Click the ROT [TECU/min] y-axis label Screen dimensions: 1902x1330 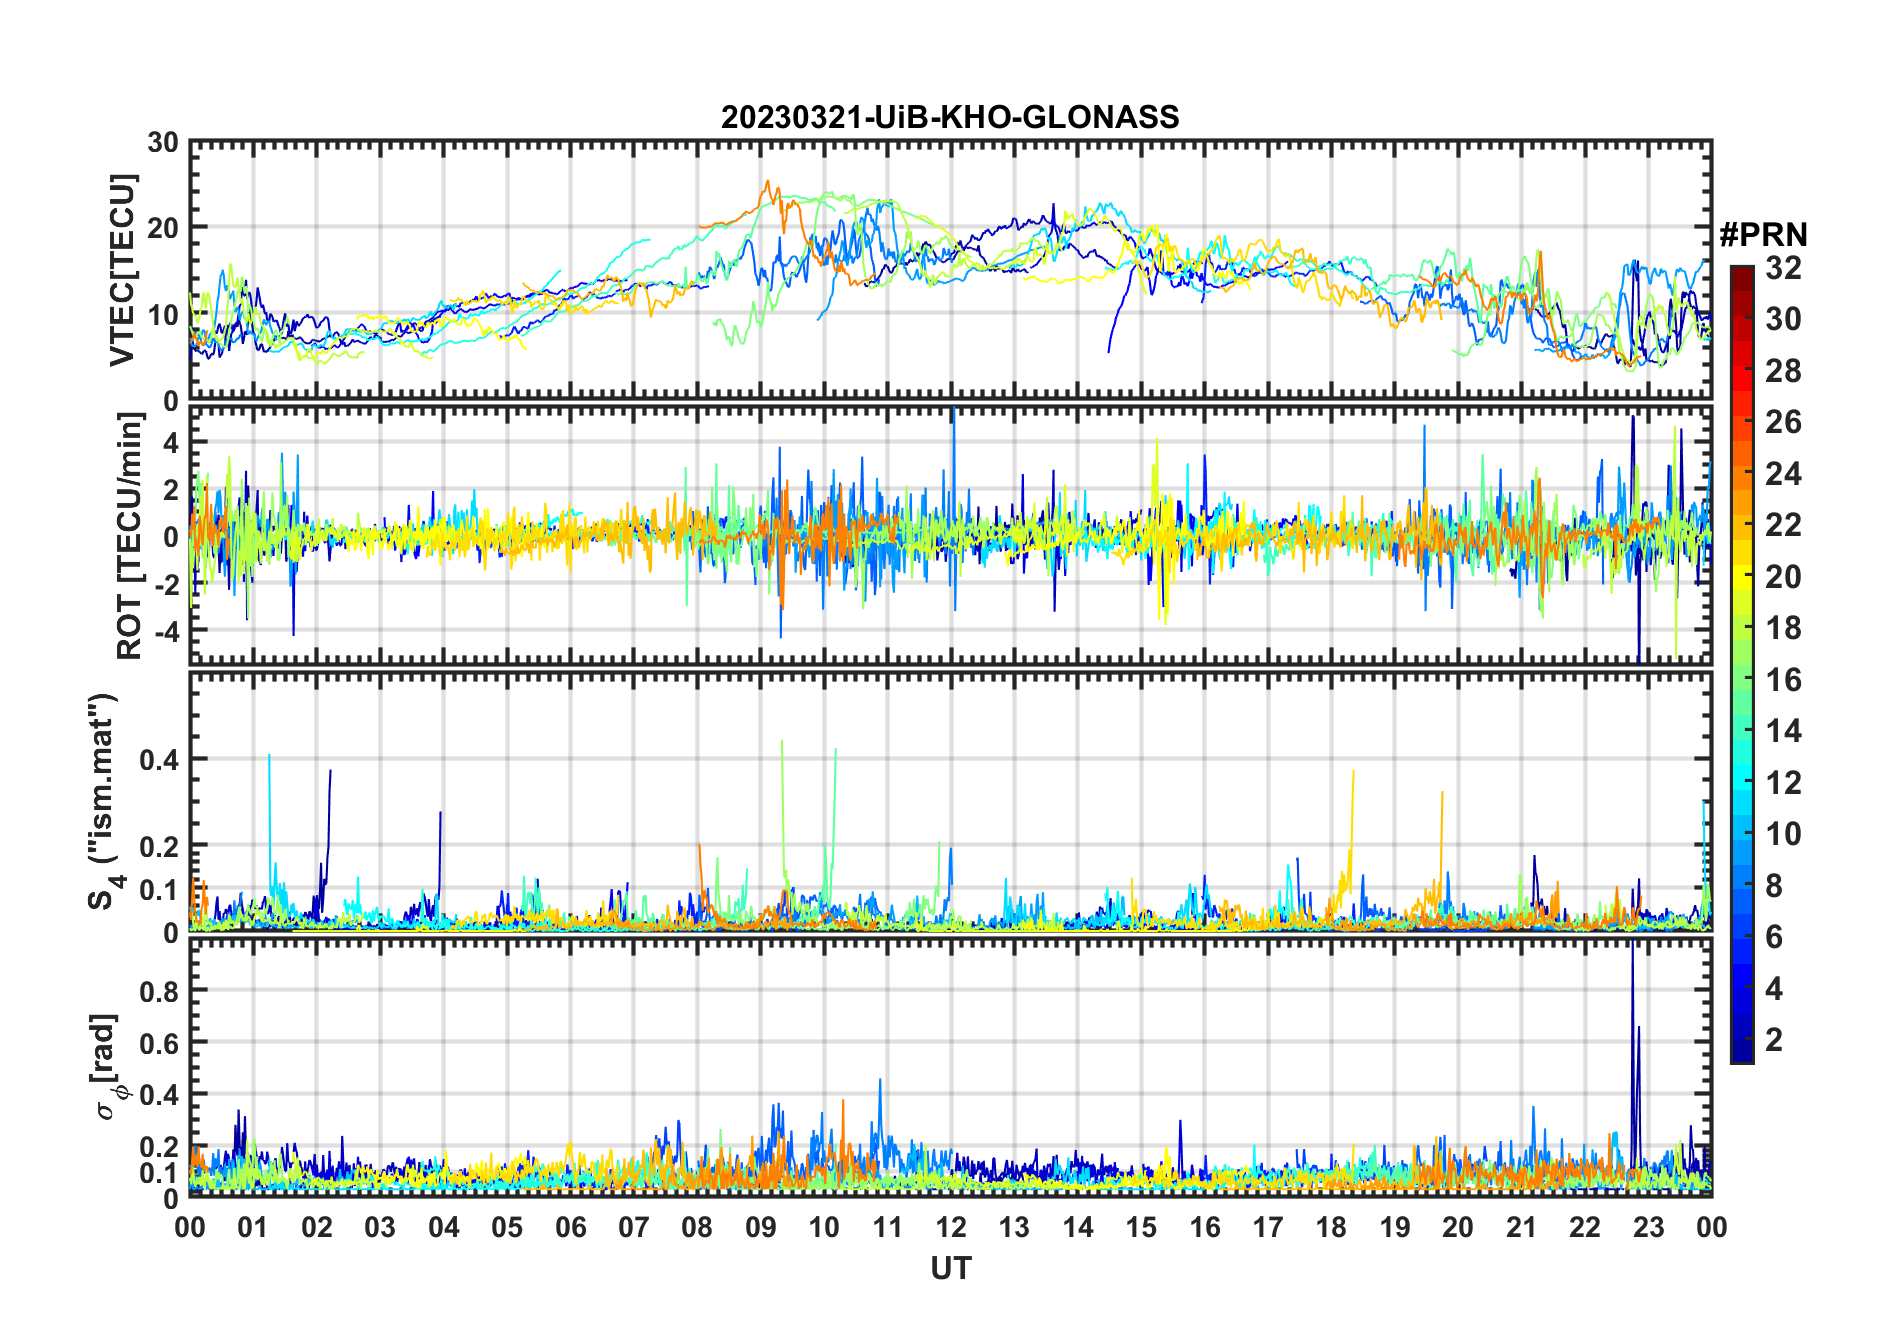[x=130, y=536]
